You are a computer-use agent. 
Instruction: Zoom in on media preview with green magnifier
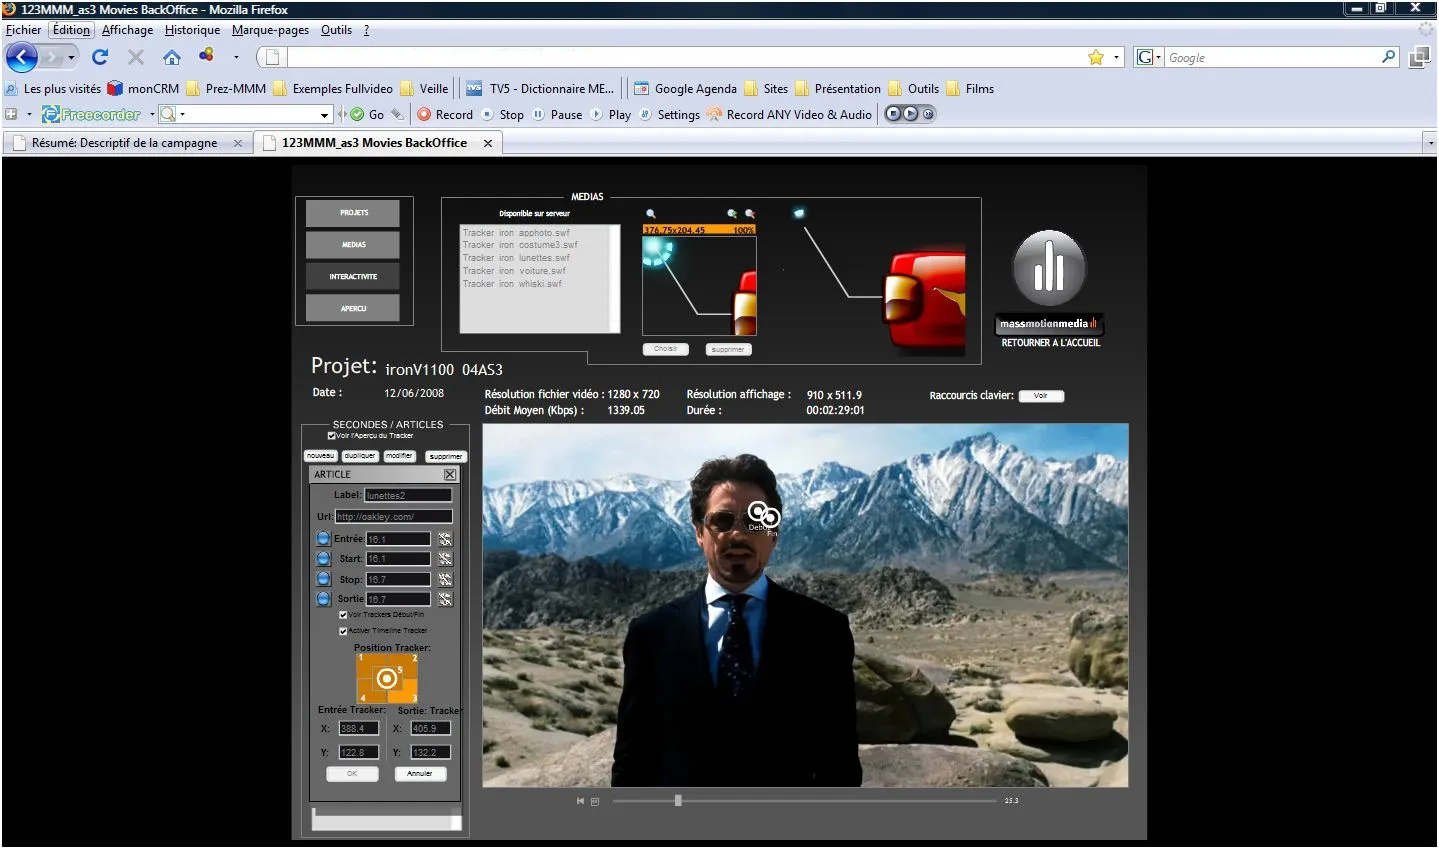732,213
